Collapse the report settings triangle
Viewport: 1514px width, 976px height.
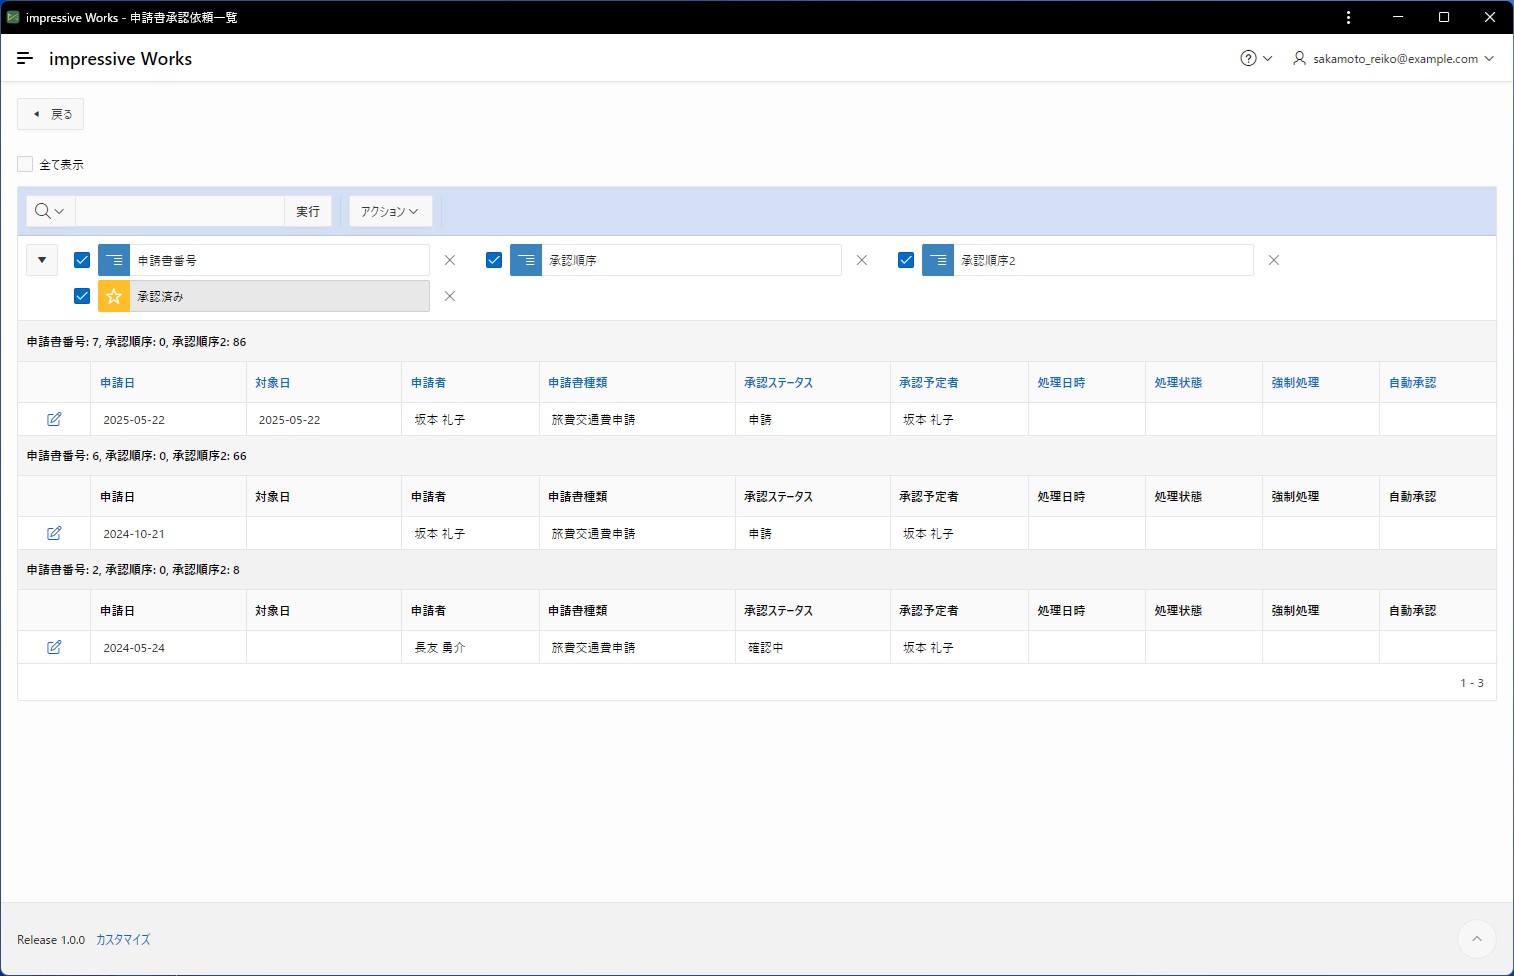tap(42, 260)
